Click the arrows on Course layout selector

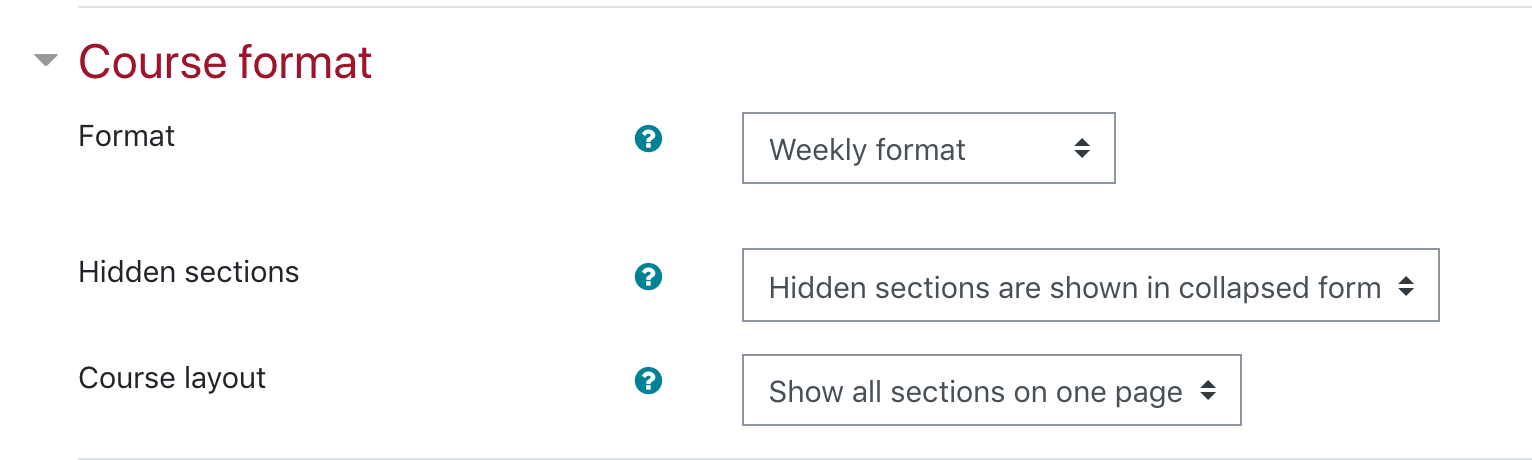click(1208, 391)
